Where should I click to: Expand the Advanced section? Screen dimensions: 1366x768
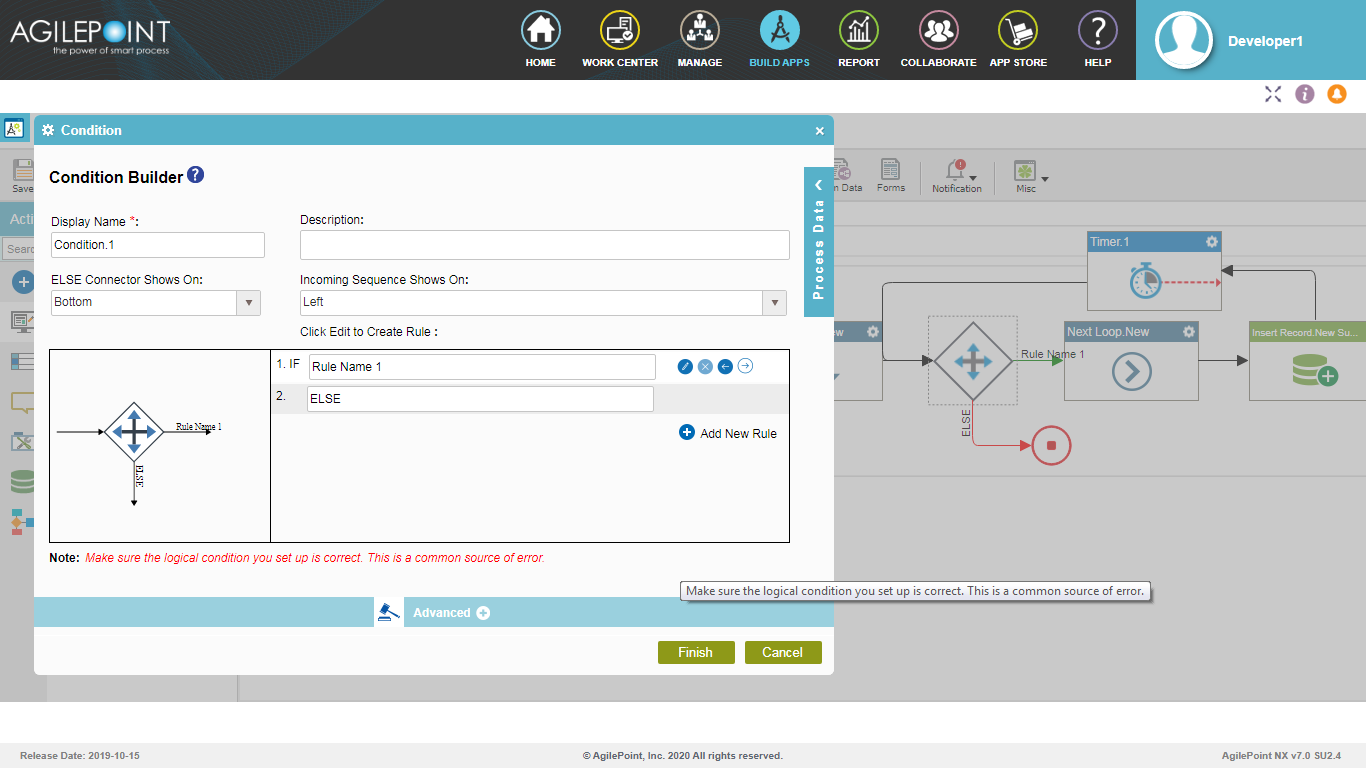(x=483, y=613)
